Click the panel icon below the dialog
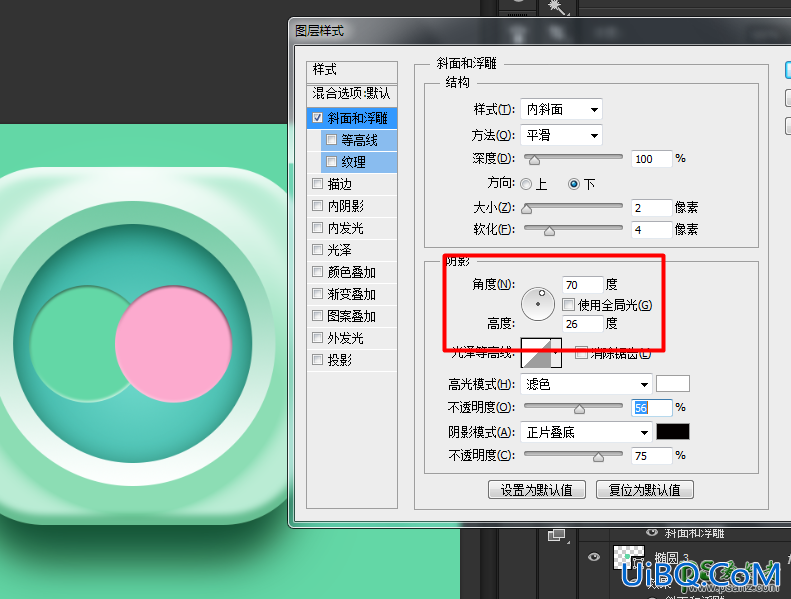The width and height of the screenshot is (791, 599). (557, 535)
